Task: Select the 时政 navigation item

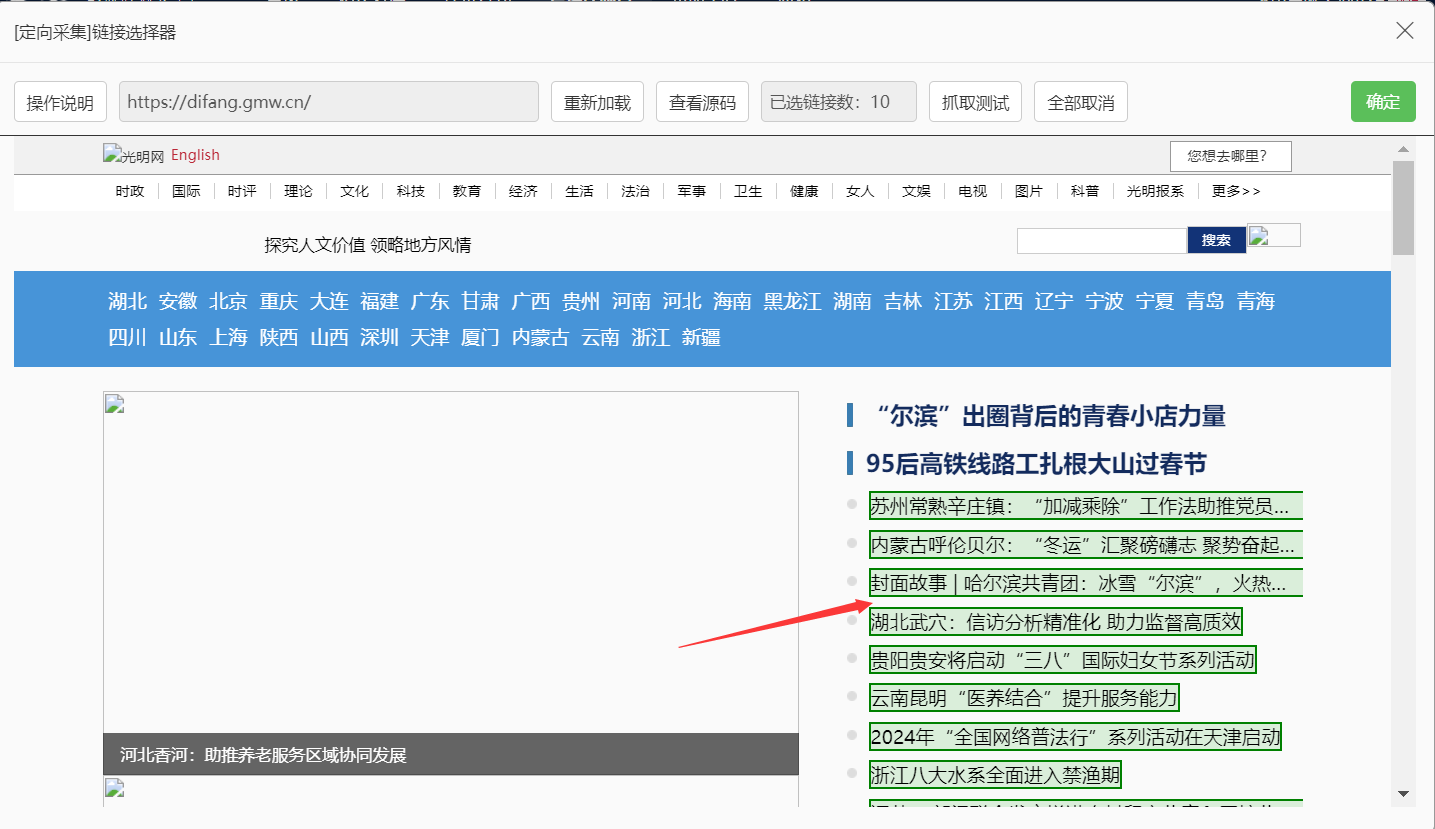Action: coord(130,191)
